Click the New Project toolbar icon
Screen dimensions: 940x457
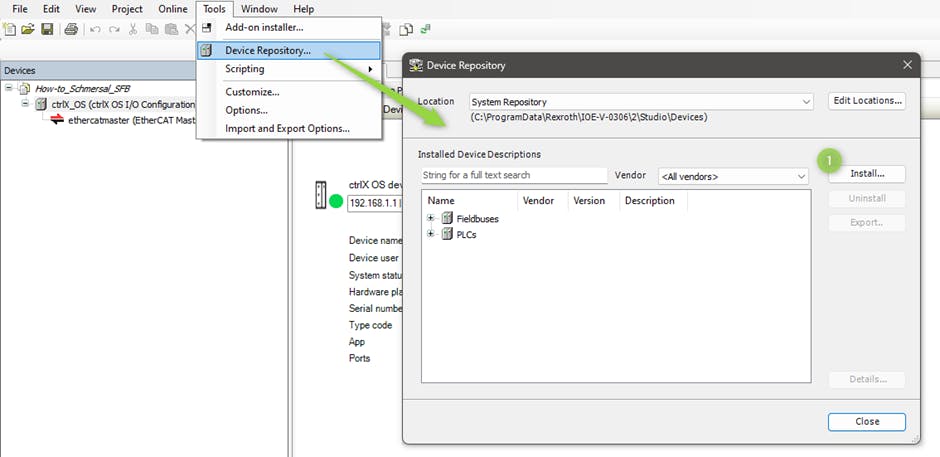coord(10,29)
